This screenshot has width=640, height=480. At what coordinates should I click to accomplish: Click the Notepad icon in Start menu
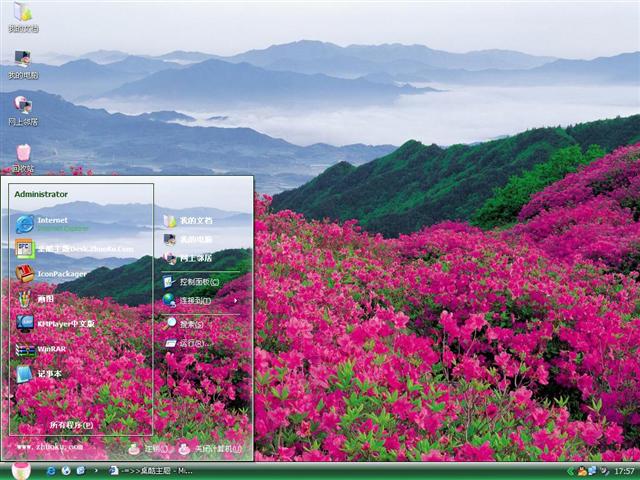(x=24, y=374)
